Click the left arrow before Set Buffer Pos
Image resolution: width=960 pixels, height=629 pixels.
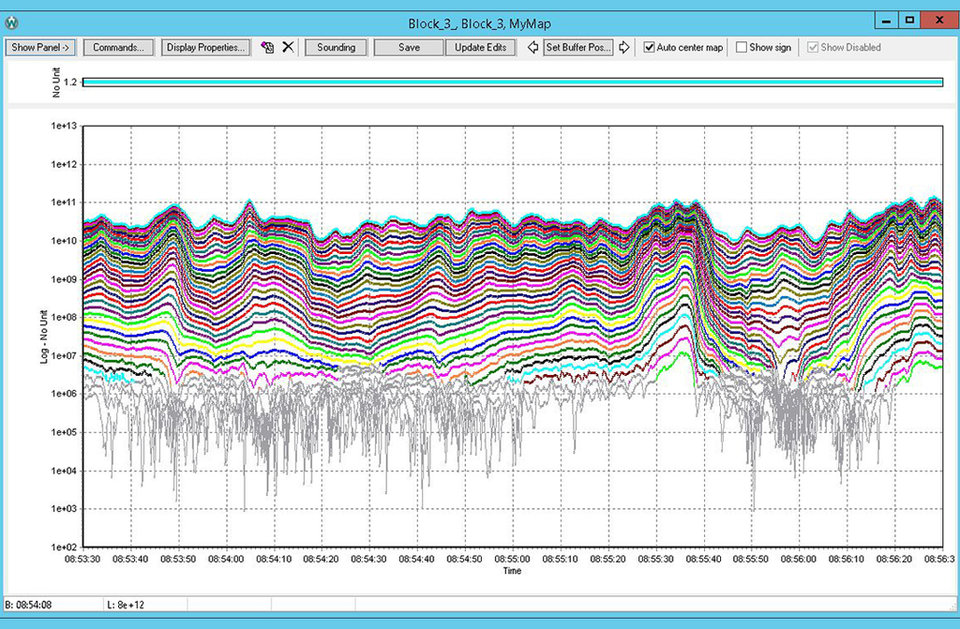533,47
